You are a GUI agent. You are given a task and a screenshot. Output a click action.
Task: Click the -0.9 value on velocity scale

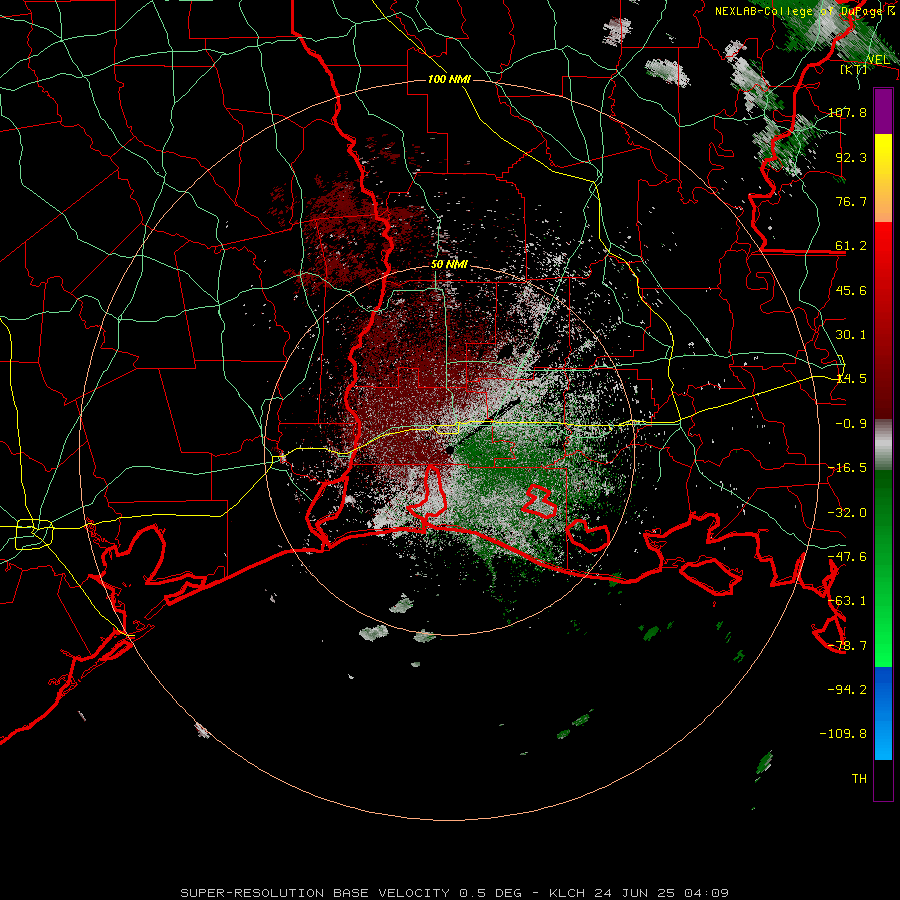(x=851, y=424)
